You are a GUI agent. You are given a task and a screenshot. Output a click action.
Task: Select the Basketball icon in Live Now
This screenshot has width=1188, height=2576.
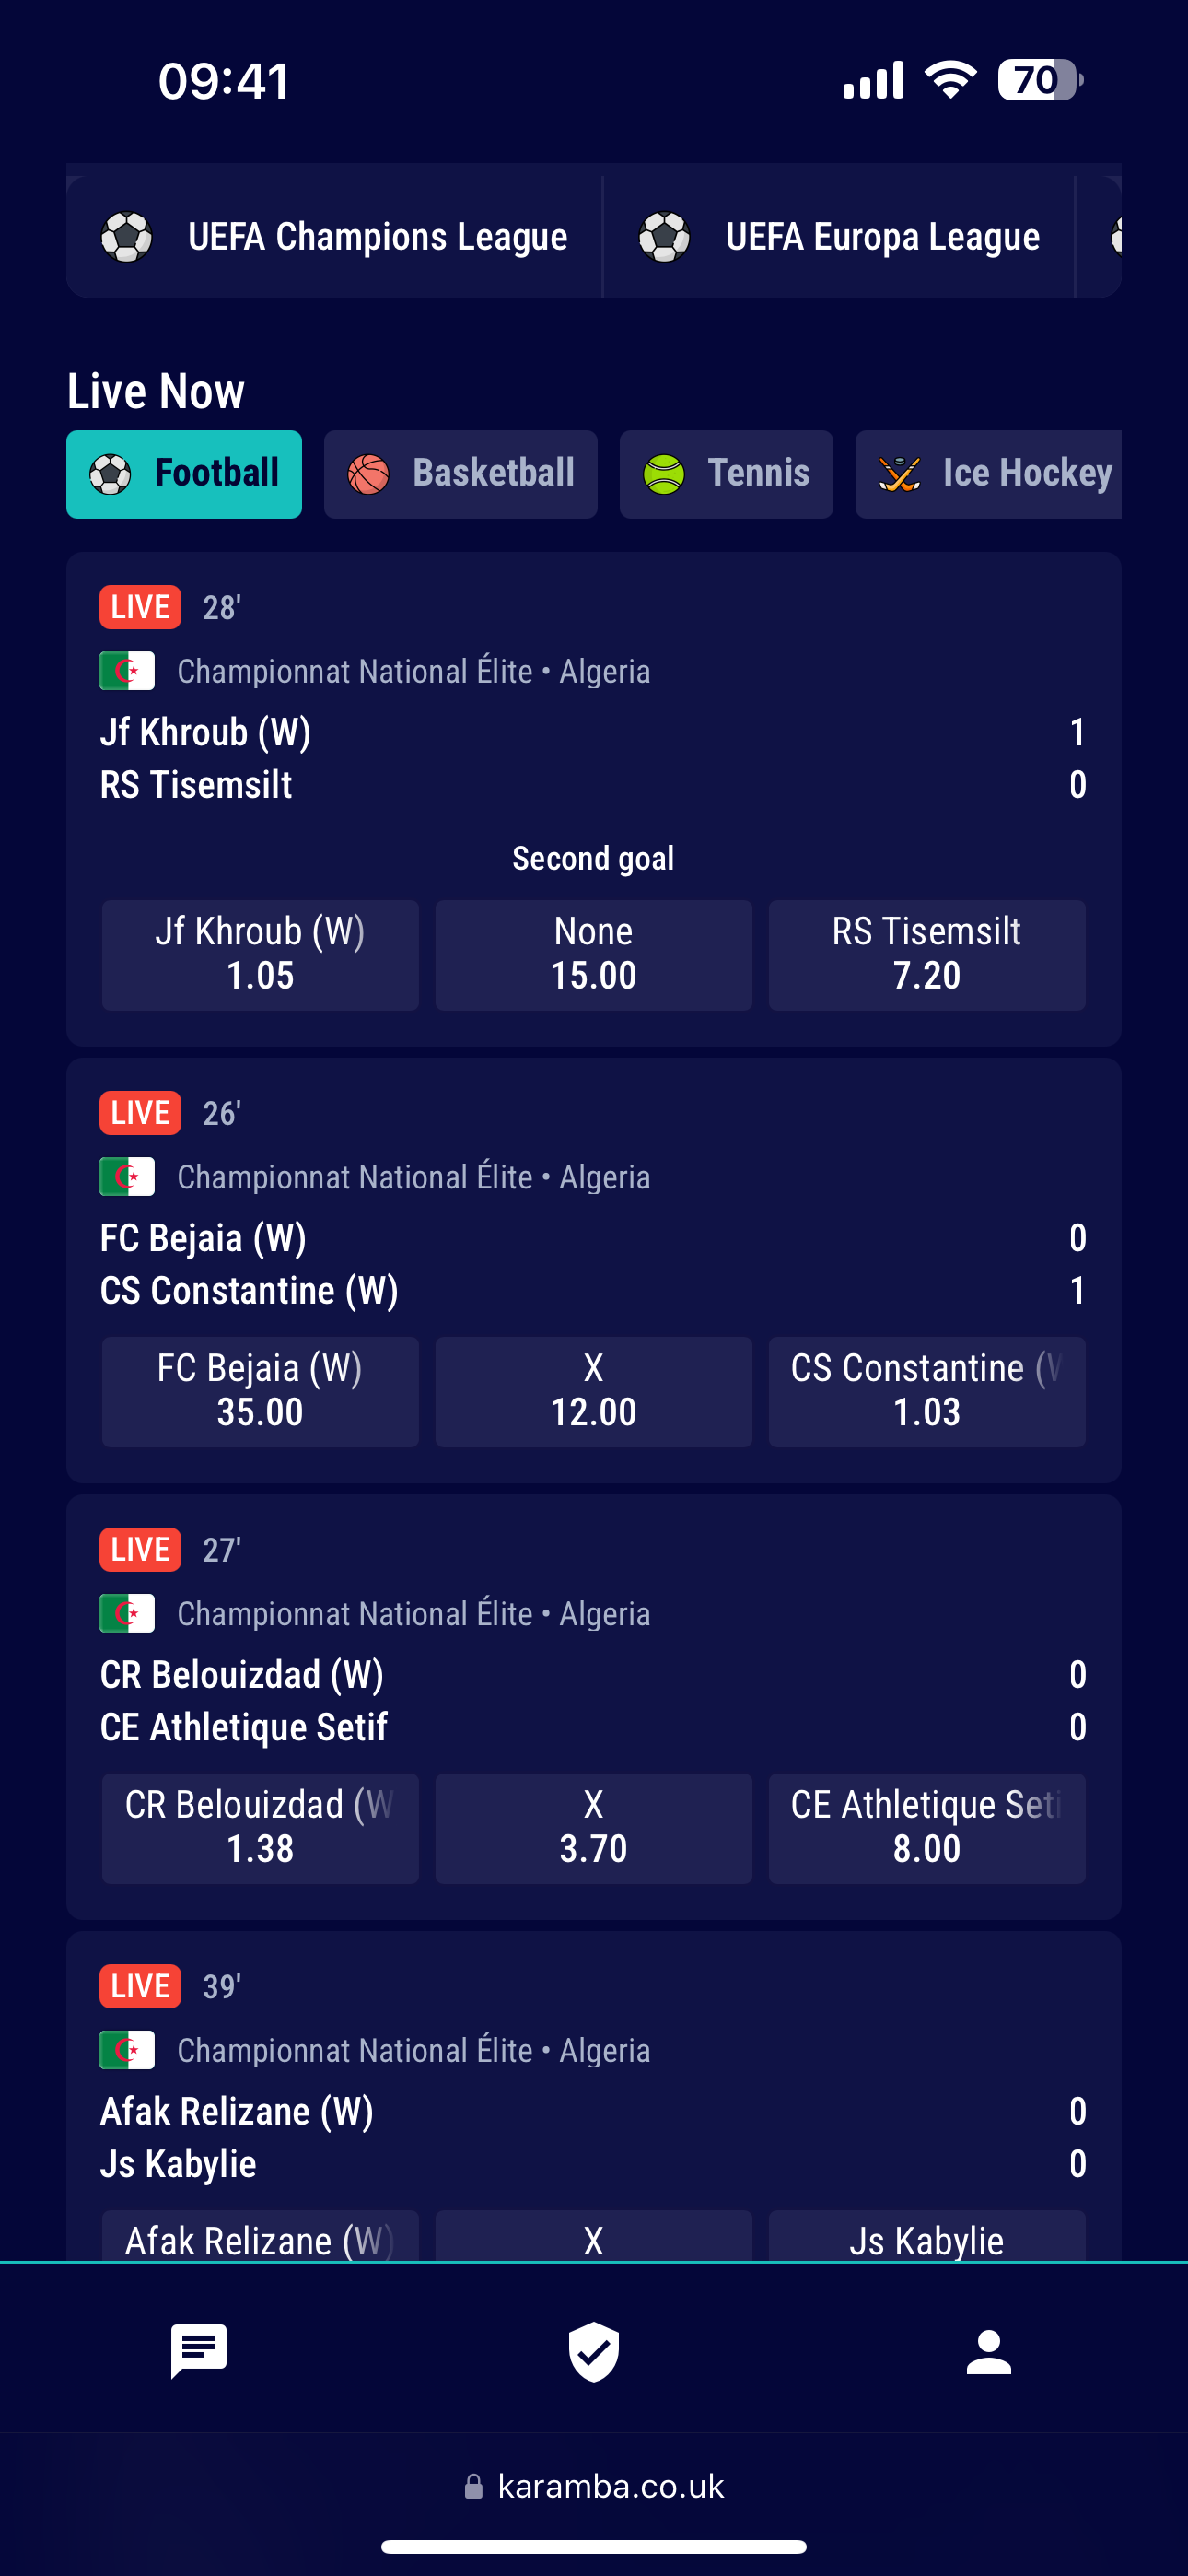[370, 473]
